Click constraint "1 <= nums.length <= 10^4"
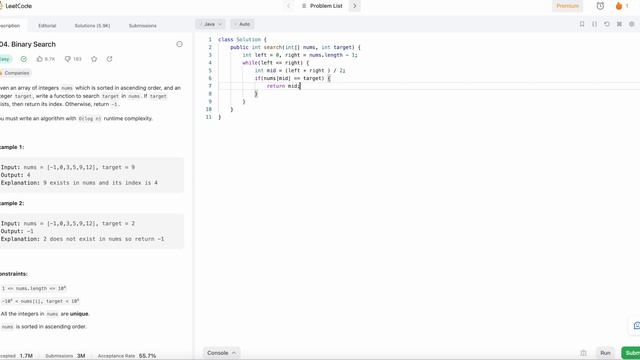This screenshot has width=640, height=360. pyautogui.click(x=33, y=289)
